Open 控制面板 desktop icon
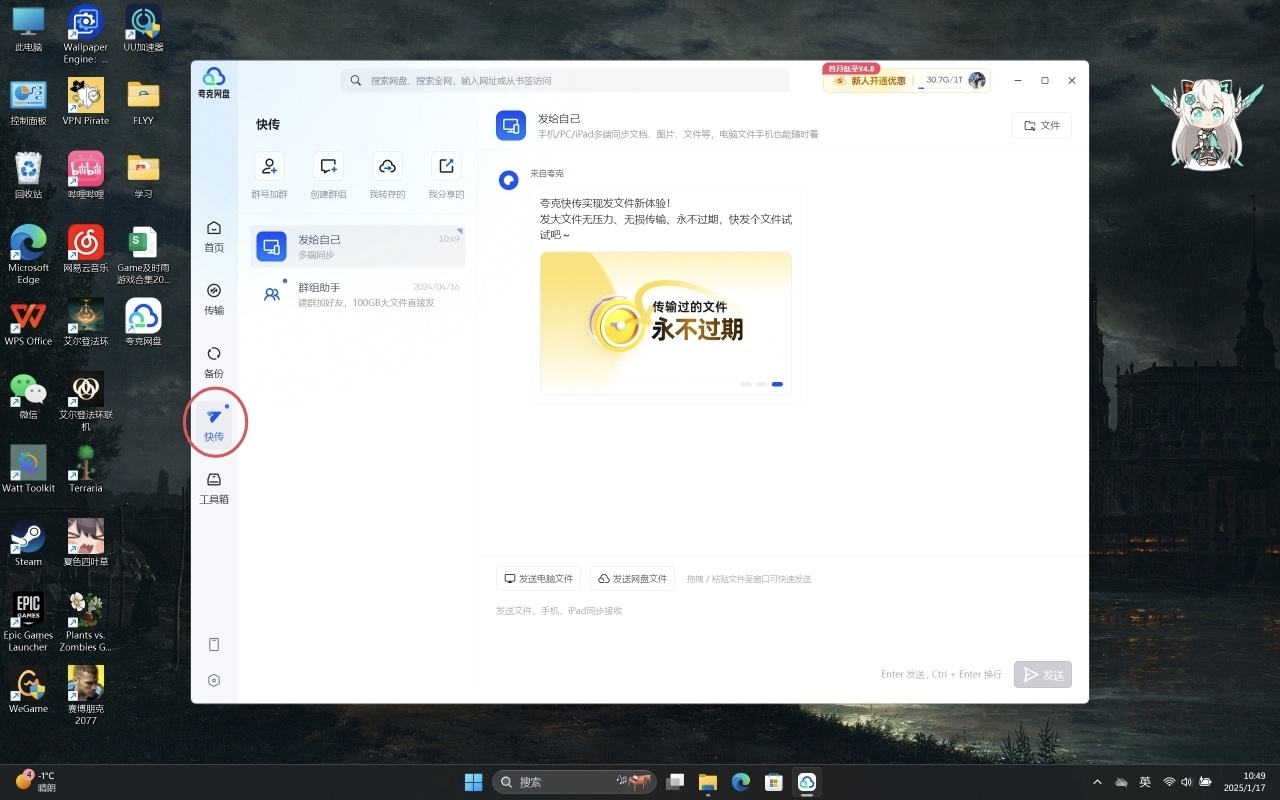This screenshot has width=1280, height=800. (28, 103)
